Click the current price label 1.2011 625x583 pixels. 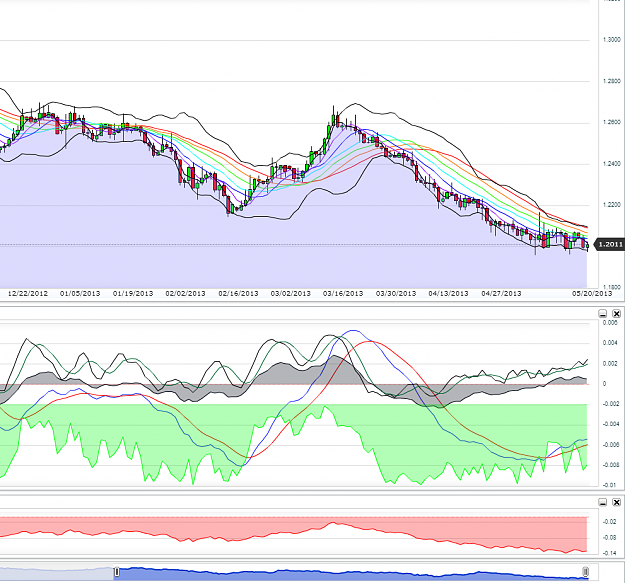[610, 244]
